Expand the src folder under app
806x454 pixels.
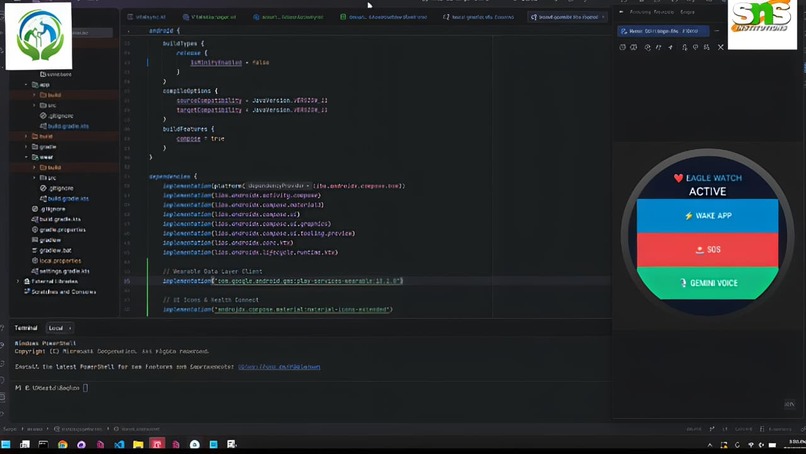pyautogui.click(x=34, y=105)
